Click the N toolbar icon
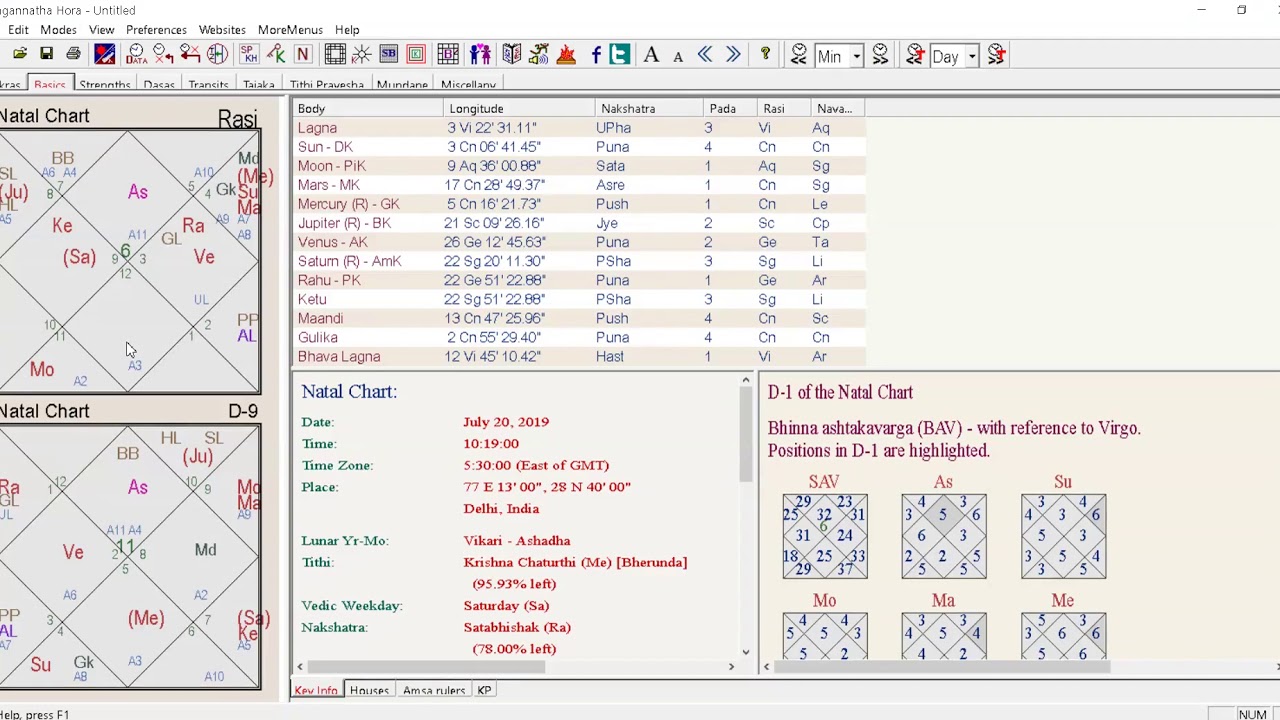 [x=302, y=55]
